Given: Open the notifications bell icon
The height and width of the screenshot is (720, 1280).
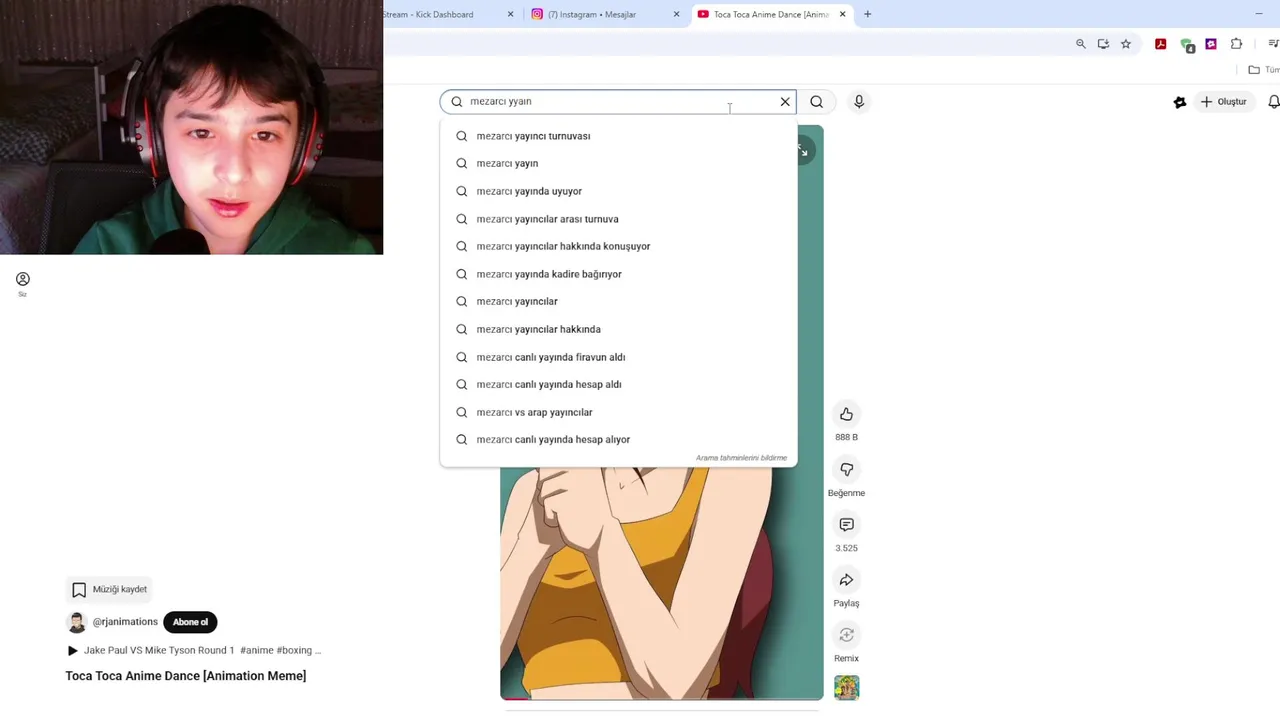Looking at the screenshot, I should click(1273, 102).
